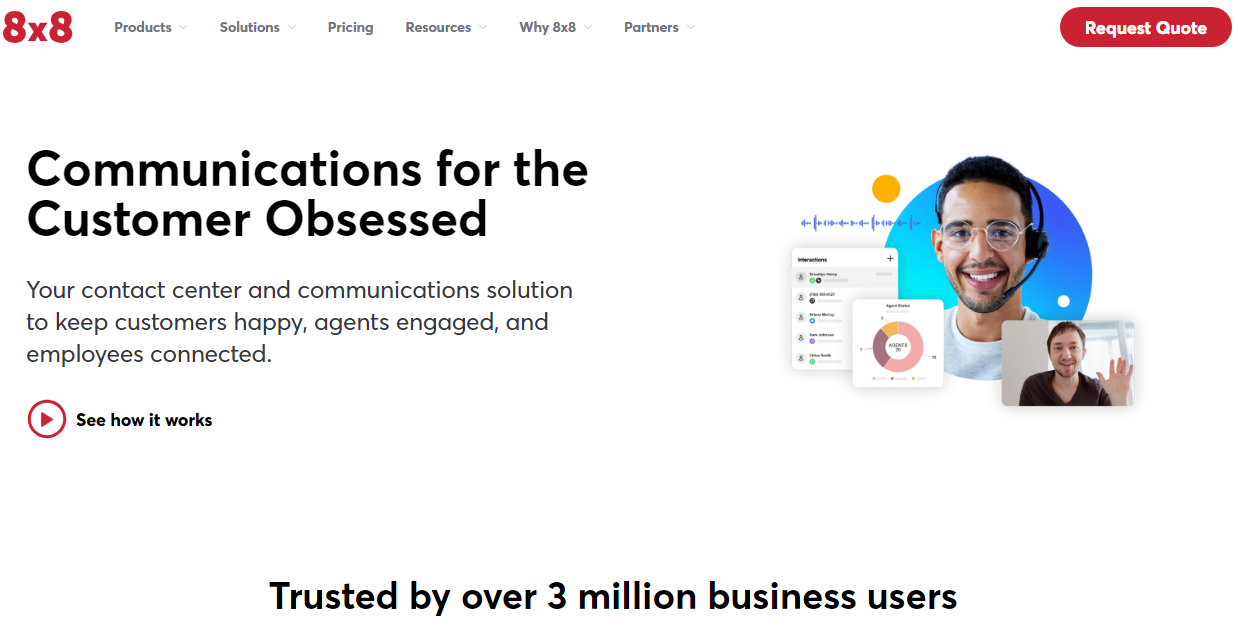Click the plus icon in Interactions panel
Screen dimensions: 1238x632
click(x=890, y=259)
